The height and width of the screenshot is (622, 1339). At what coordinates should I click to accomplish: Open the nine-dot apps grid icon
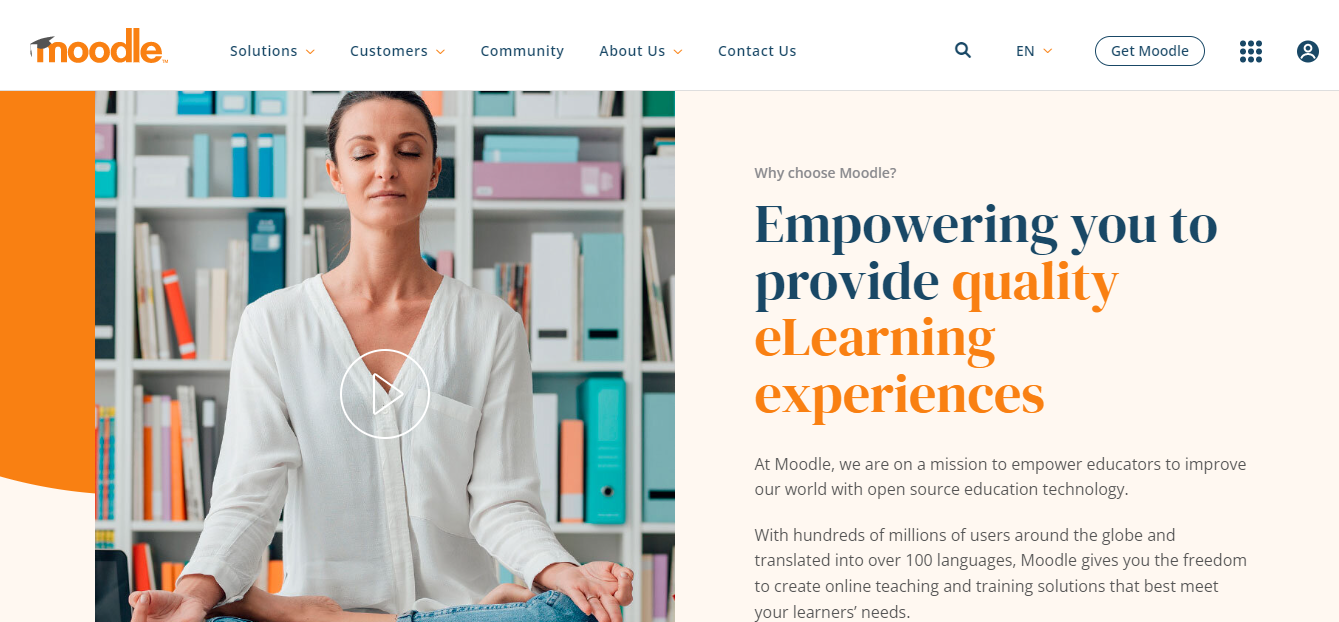click(x=1250, y=51)
